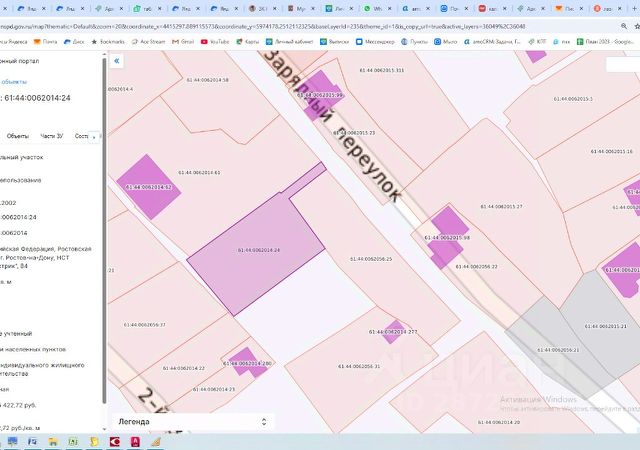Open red 'A' AutoCAD icon in taskbar
The height and width of the screenshot is (450, 640).
(135, 441)
